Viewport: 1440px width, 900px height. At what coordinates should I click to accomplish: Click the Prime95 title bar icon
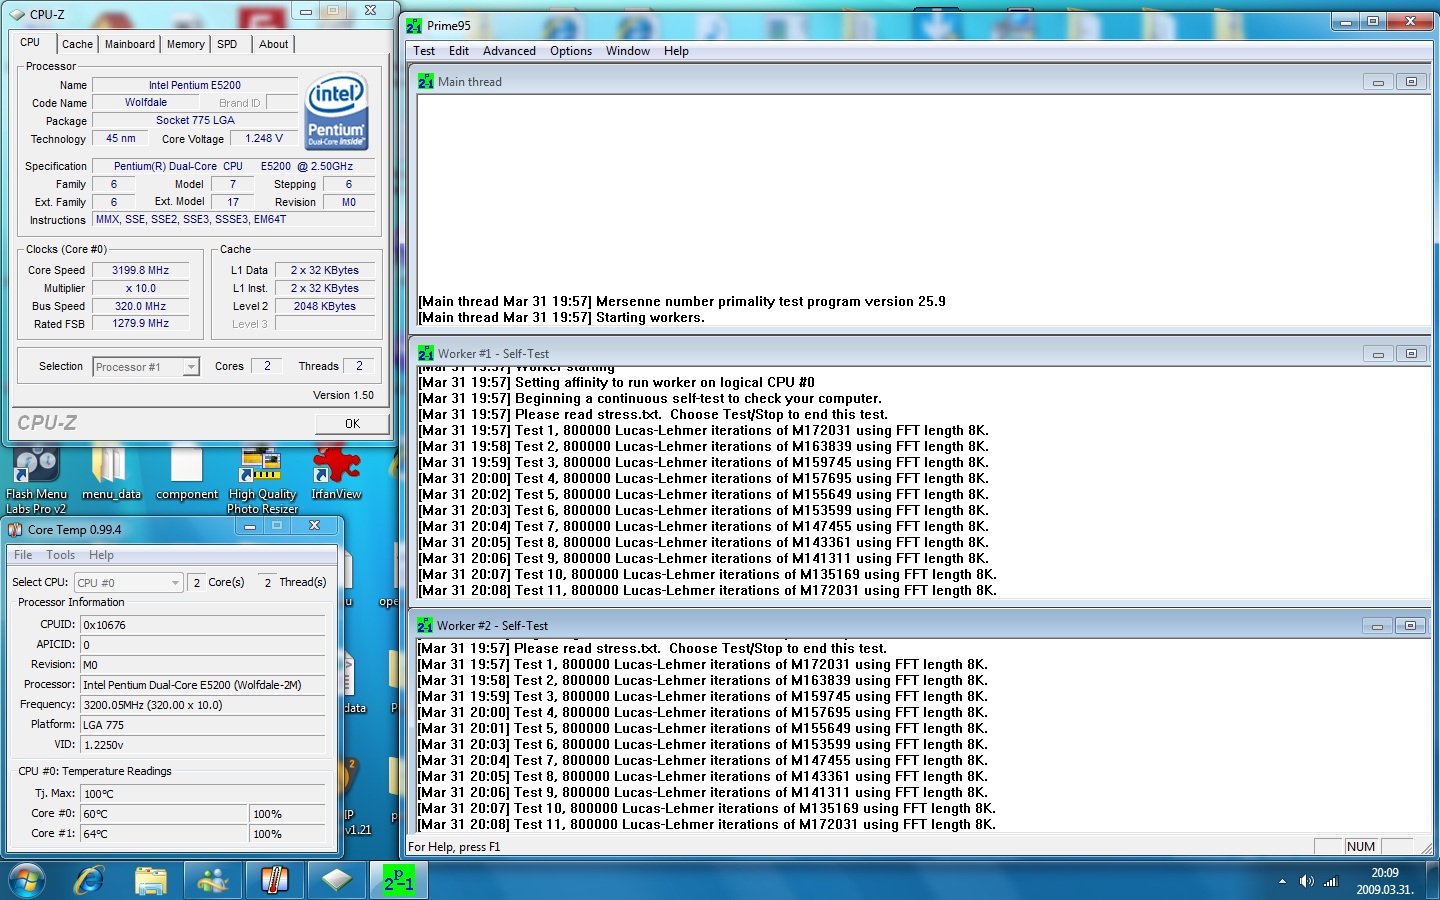coord(414,25)
